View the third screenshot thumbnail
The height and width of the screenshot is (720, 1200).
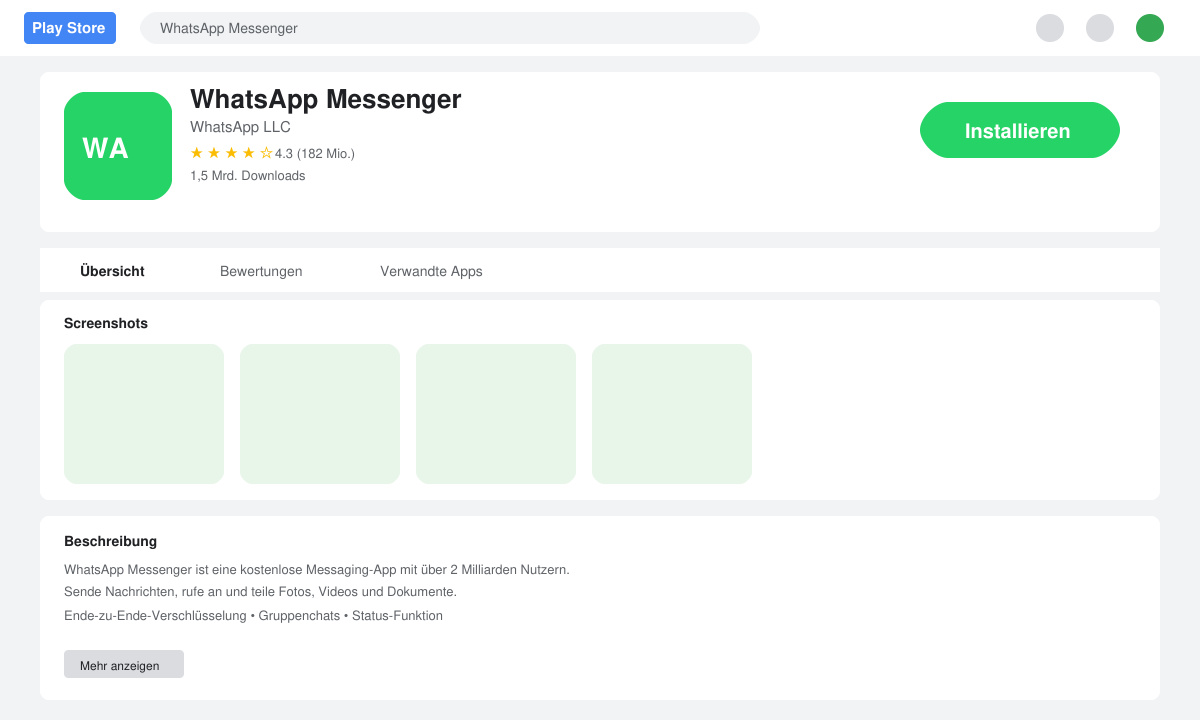(x=496, y=414)
